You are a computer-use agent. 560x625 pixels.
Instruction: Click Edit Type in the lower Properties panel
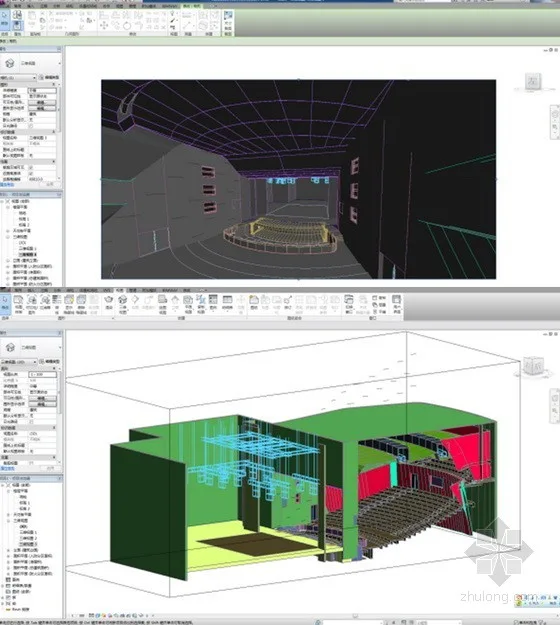(50, 362)
